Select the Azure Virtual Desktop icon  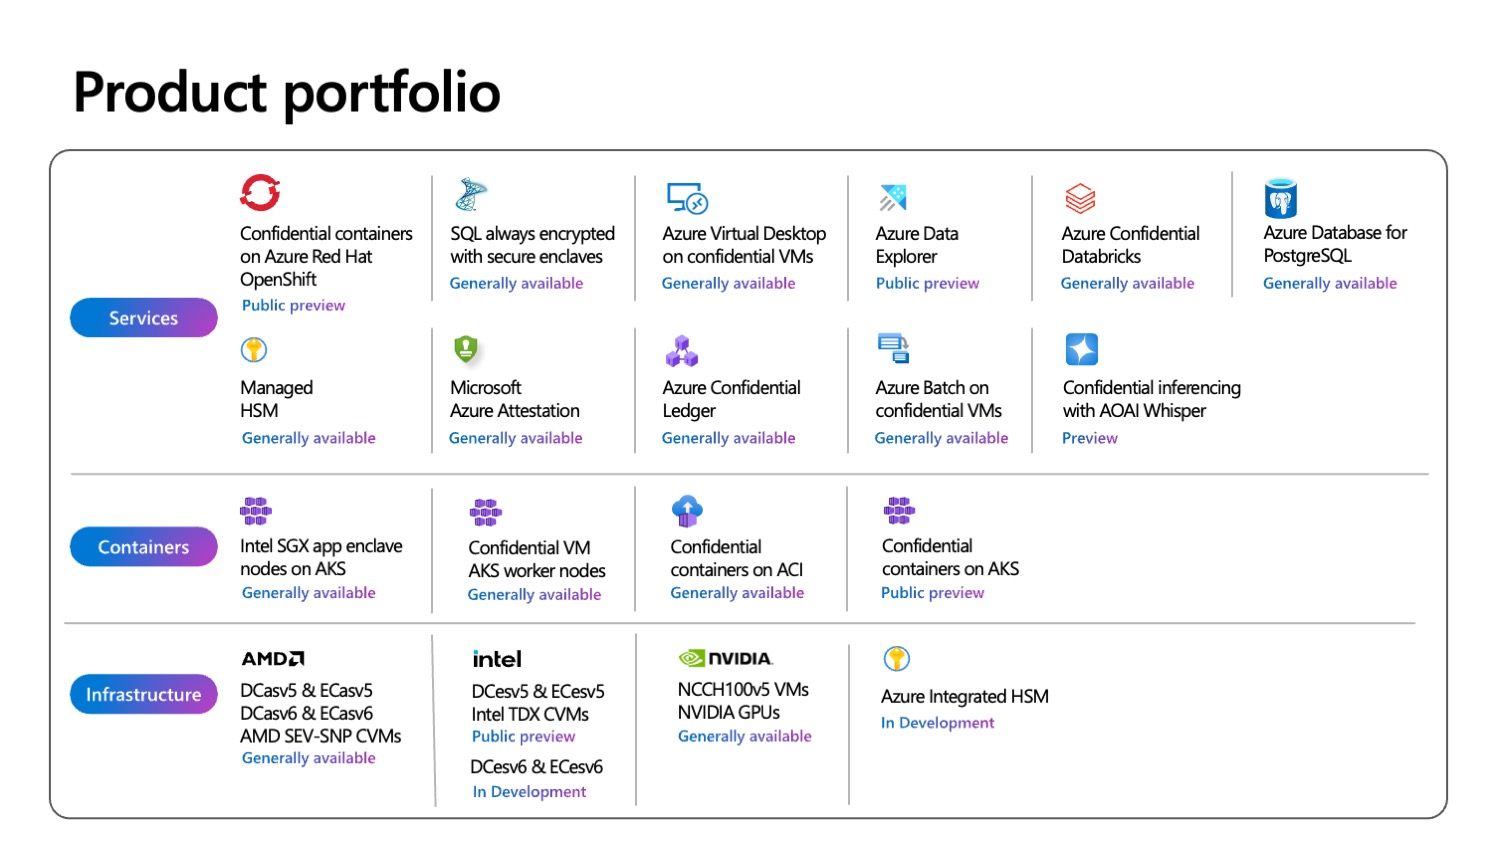coord(687,198)
